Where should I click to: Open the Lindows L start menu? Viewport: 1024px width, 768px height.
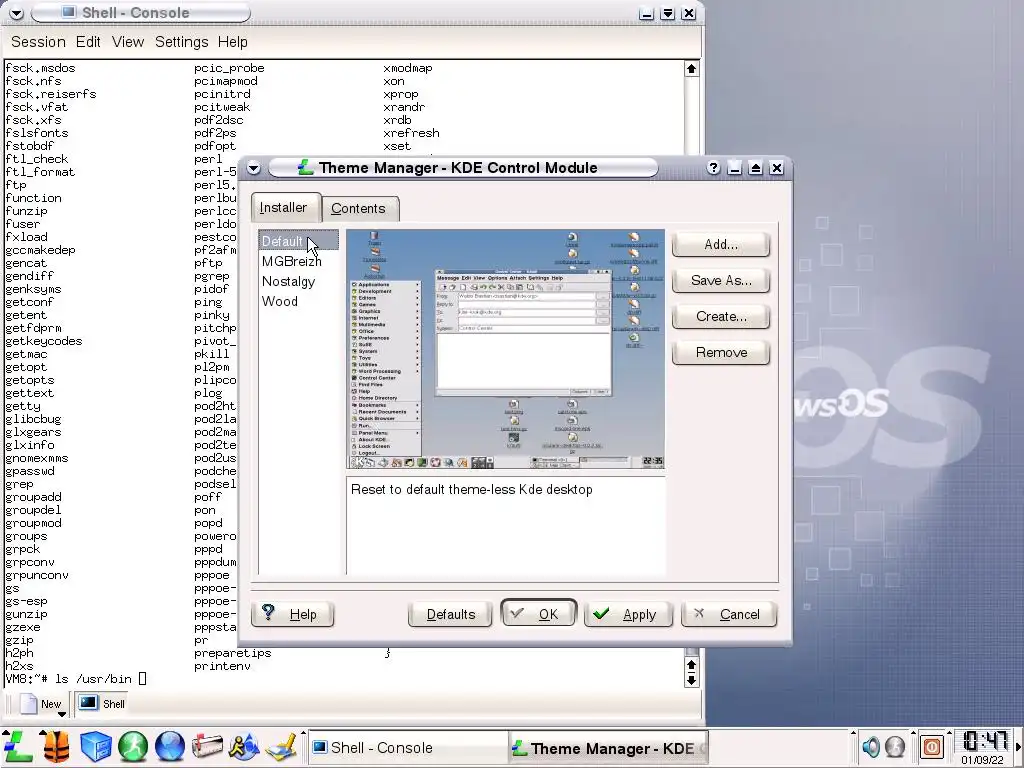coord(18,746)
